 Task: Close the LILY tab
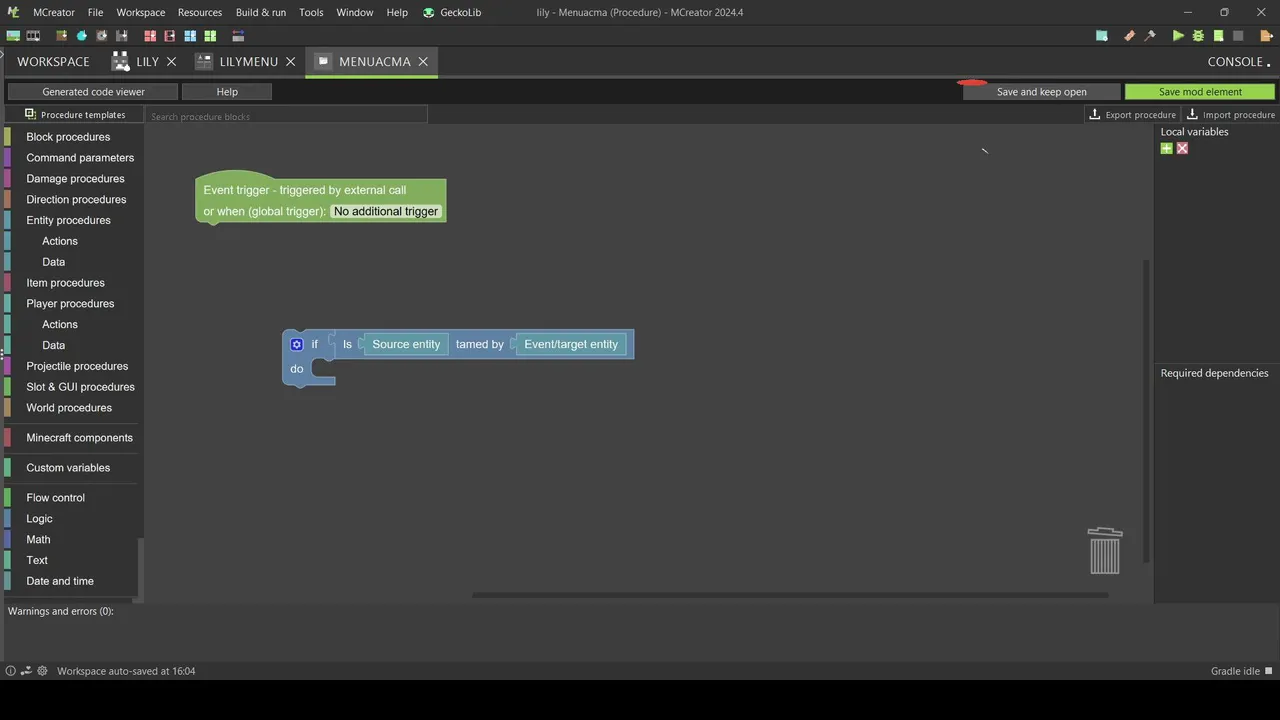(171, 61)
